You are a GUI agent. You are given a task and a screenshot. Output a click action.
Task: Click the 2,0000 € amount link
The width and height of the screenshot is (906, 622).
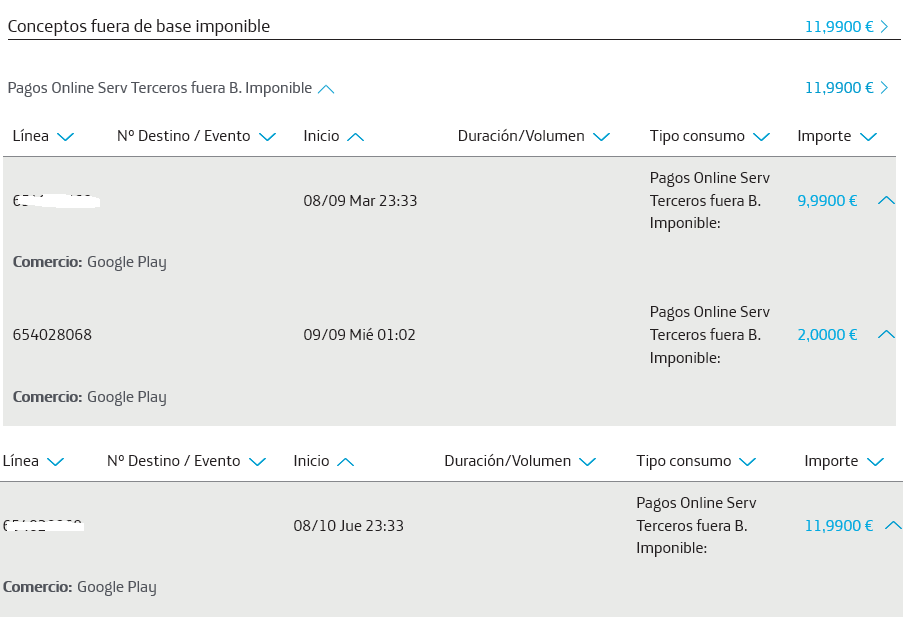click(x=827, y=335)
